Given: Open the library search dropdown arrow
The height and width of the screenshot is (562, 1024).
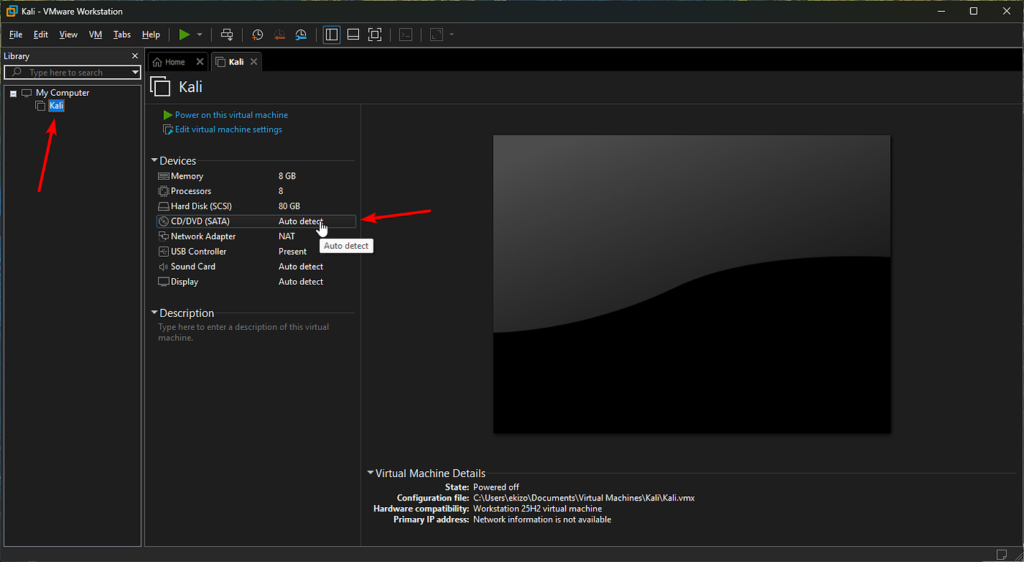Looking at the screenshot, I should click(135, 72).
